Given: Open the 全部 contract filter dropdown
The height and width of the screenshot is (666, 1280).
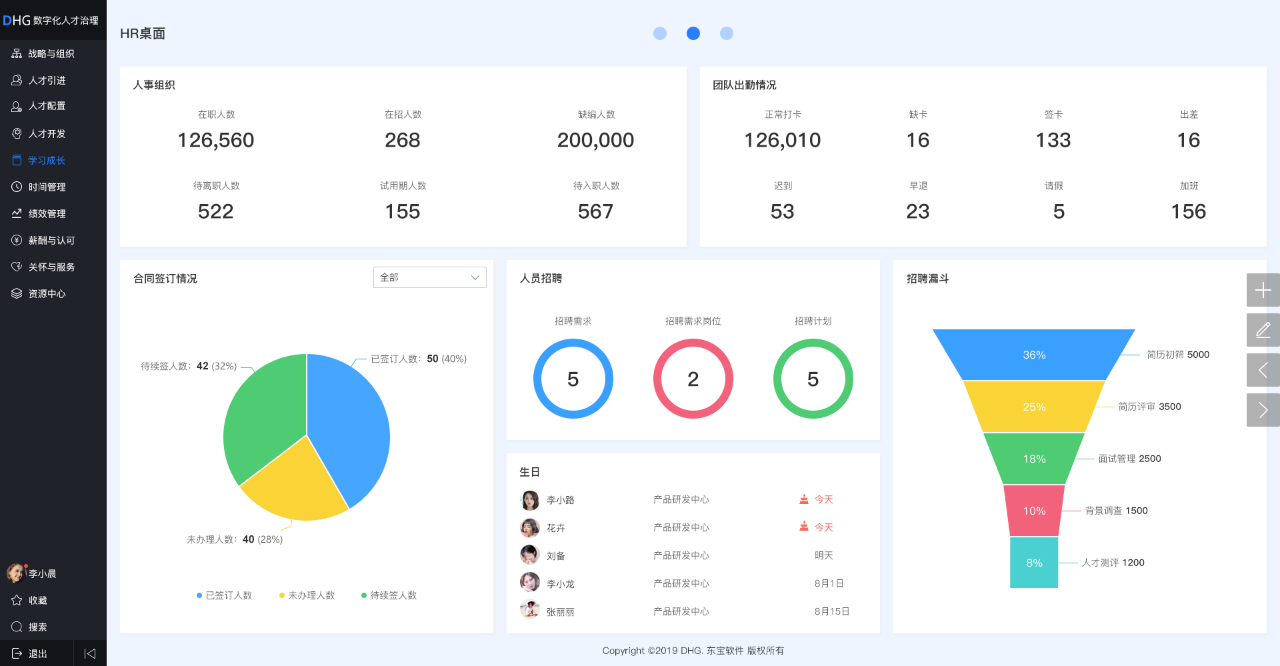Looking at the screenshot, I should 430,277.
